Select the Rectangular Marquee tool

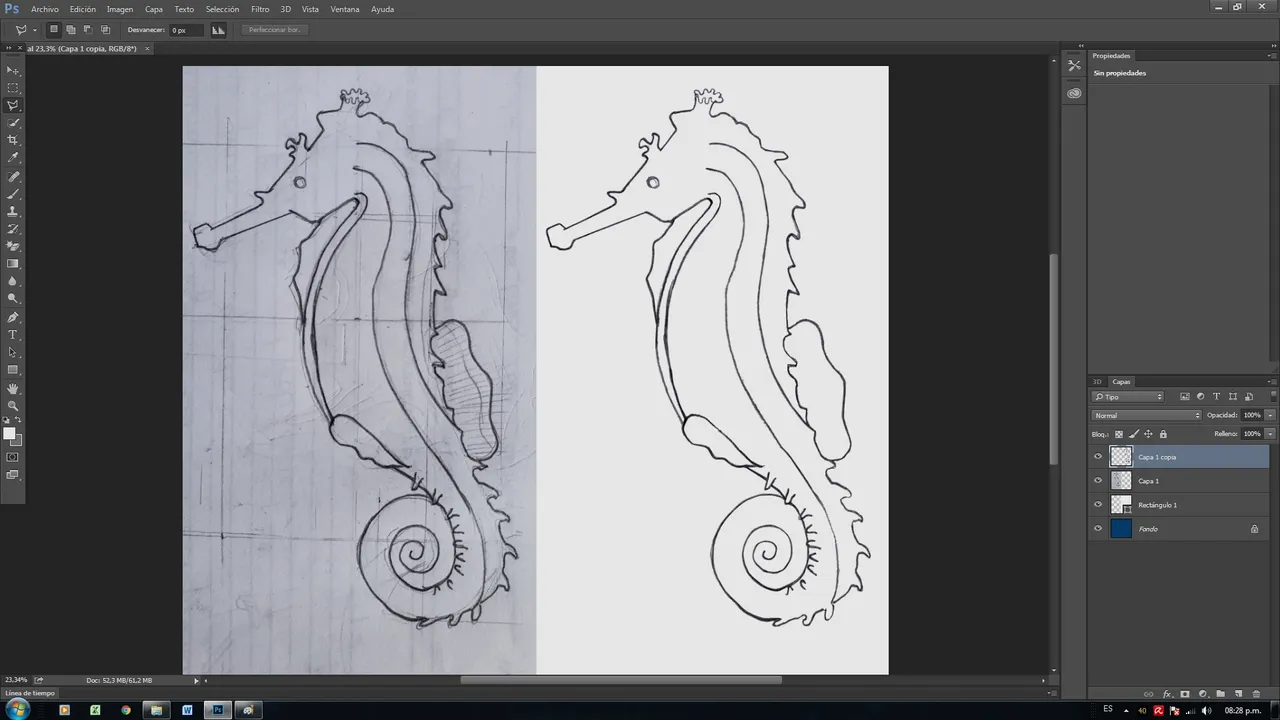click(x=13, y=88)
